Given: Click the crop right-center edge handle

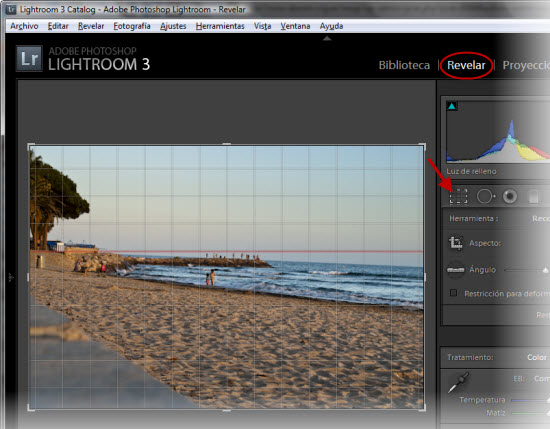Looking at the screenshot, I should pos(425,277).
